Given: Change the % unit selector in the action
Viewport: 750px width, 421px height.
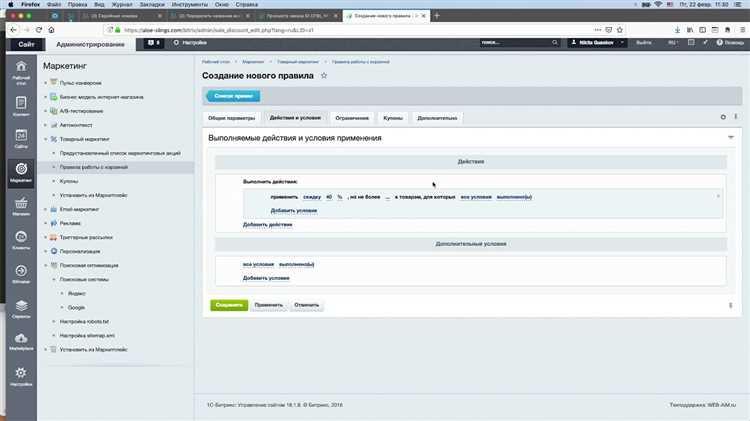Looking at the screenshot, I should tap(340, 197).
